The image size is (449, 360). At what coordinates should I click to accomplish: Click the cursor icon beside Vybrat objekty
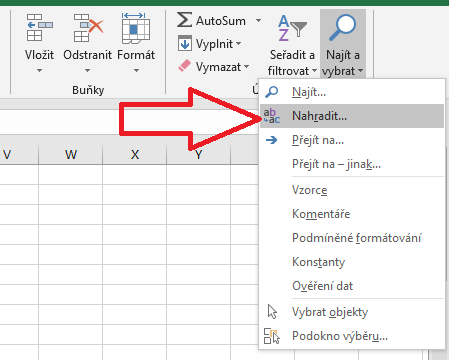point(272,312)
